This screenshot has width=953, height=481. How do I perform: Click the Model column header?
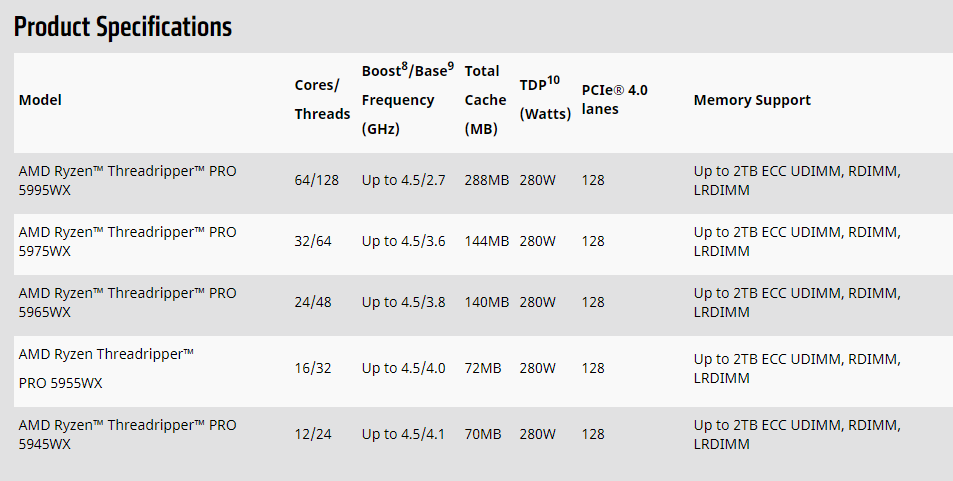pyautogui.click(x=40, y=100)
